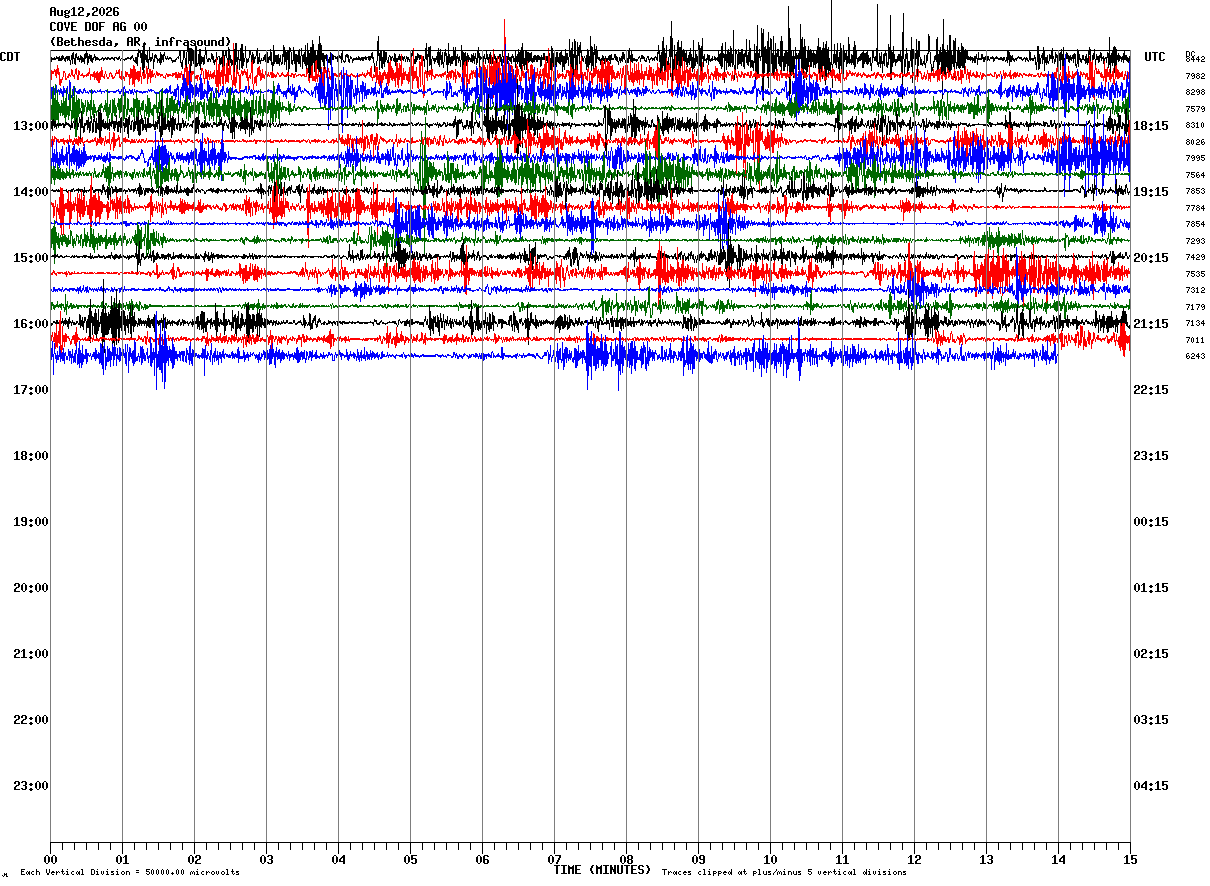Click the 22:15 UTC time label
Image resolution: width=1210 pixels, height=886 pixels.
1150,390
